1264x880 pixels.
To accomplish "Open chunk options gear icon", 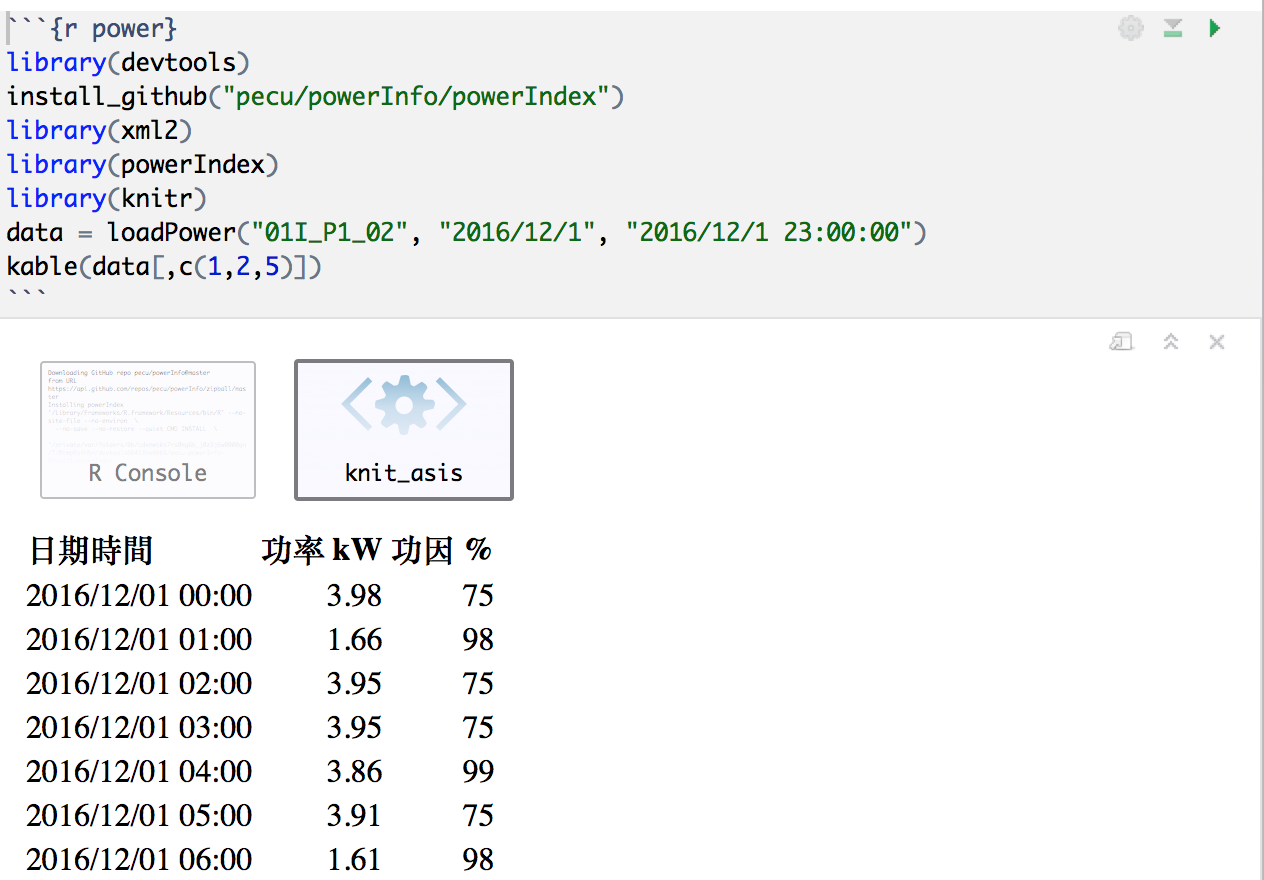I will pyautogui.click(x=1131, y=28).
